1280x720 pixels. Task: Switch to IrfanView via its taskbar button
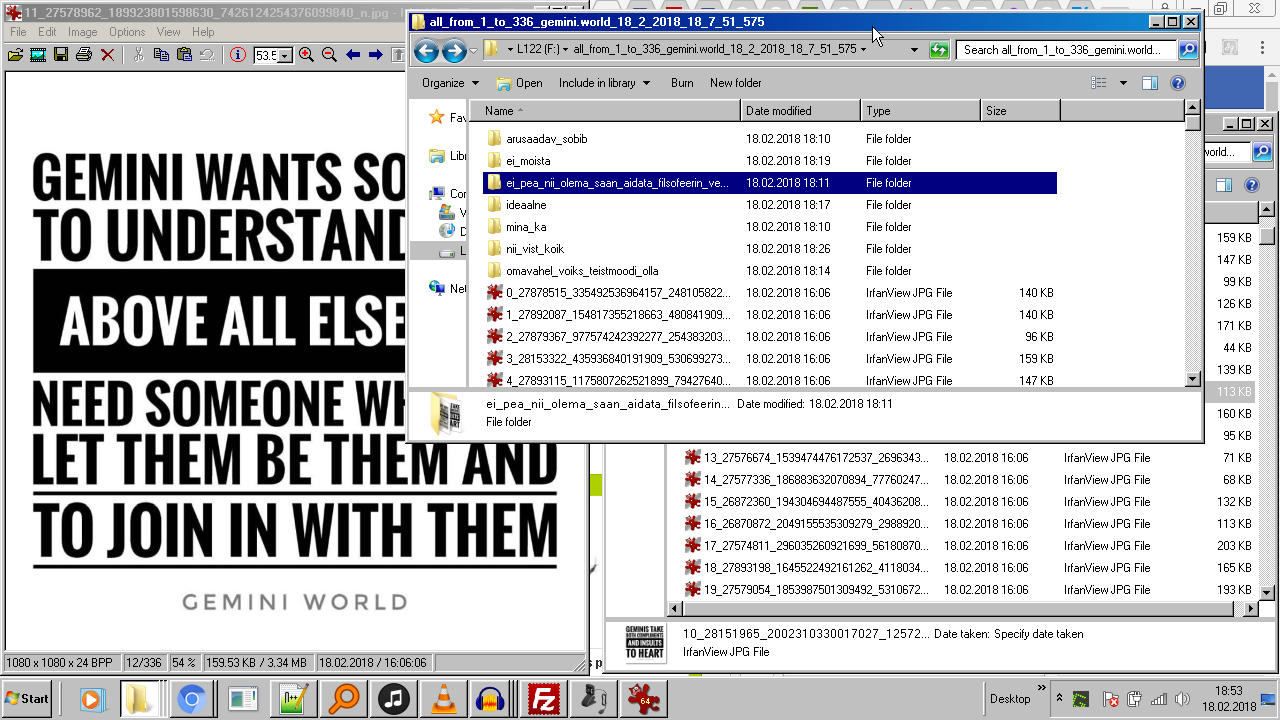click(x=643, y=699)
